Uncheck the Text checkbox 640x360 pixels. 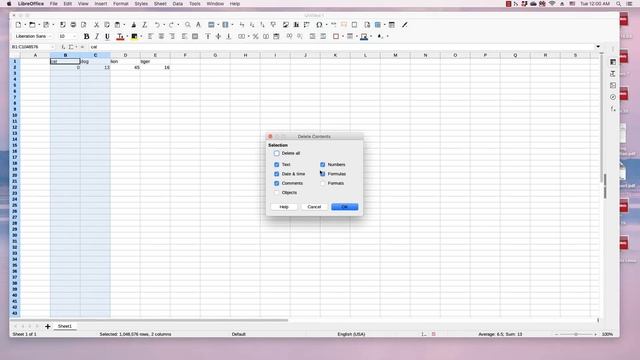click(277, 164)
